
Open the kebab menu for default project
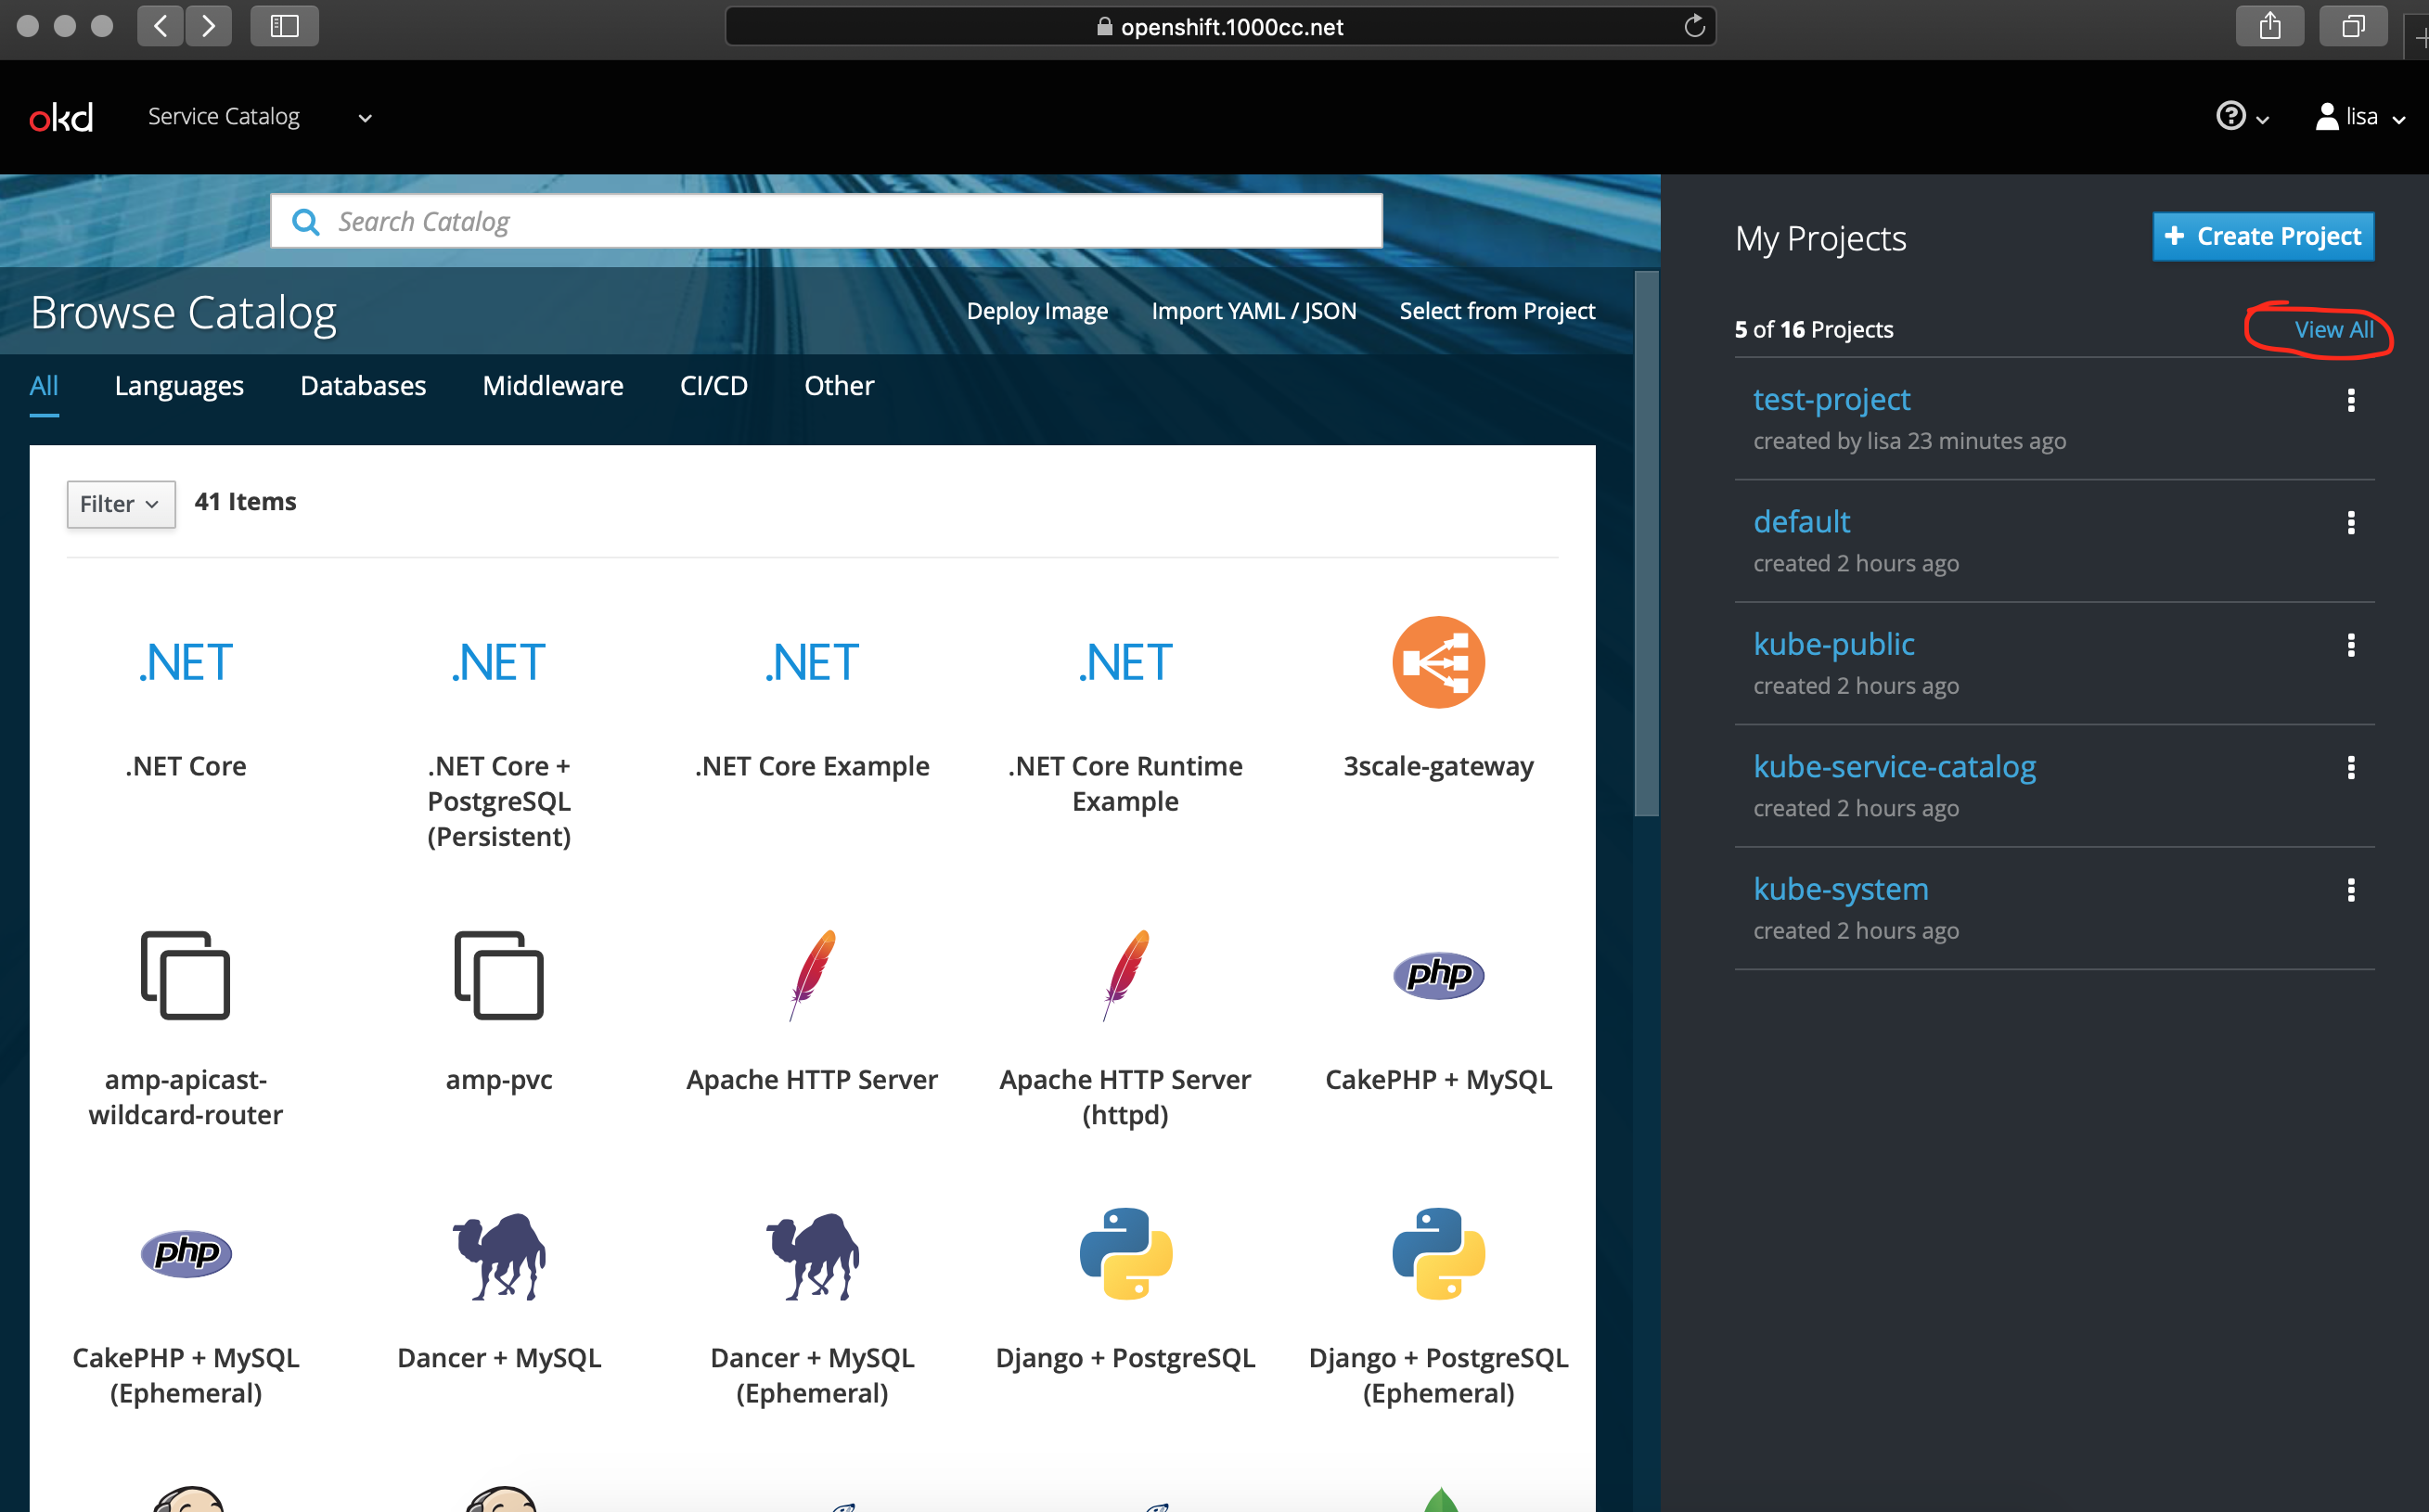2350,523
